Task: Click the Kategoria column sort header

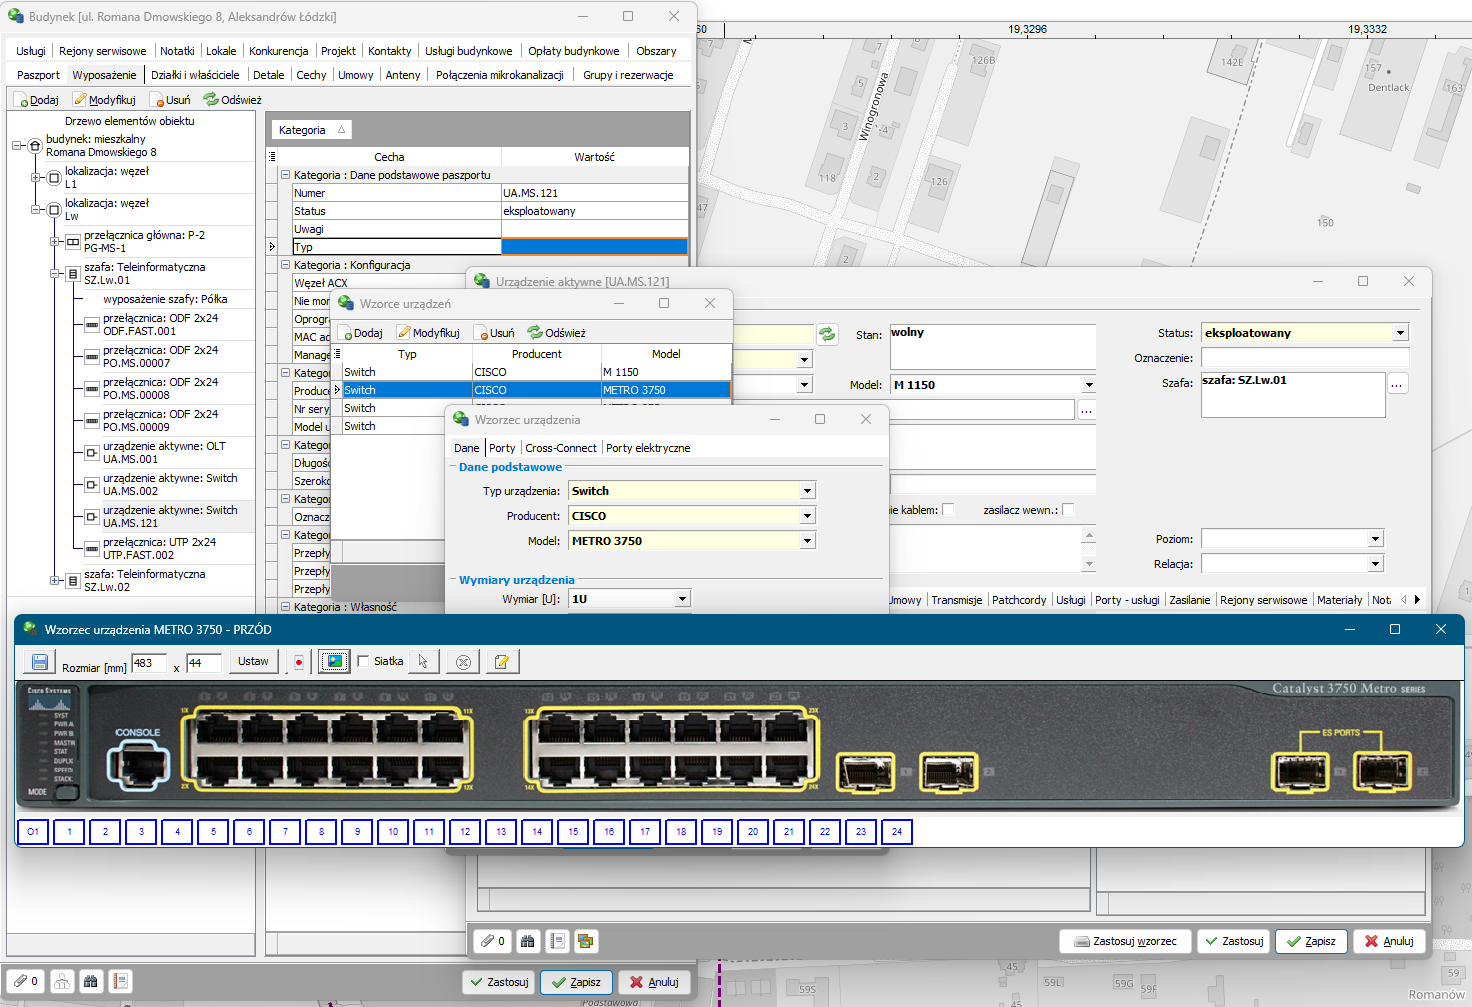Action: click(x=311, y=130)
